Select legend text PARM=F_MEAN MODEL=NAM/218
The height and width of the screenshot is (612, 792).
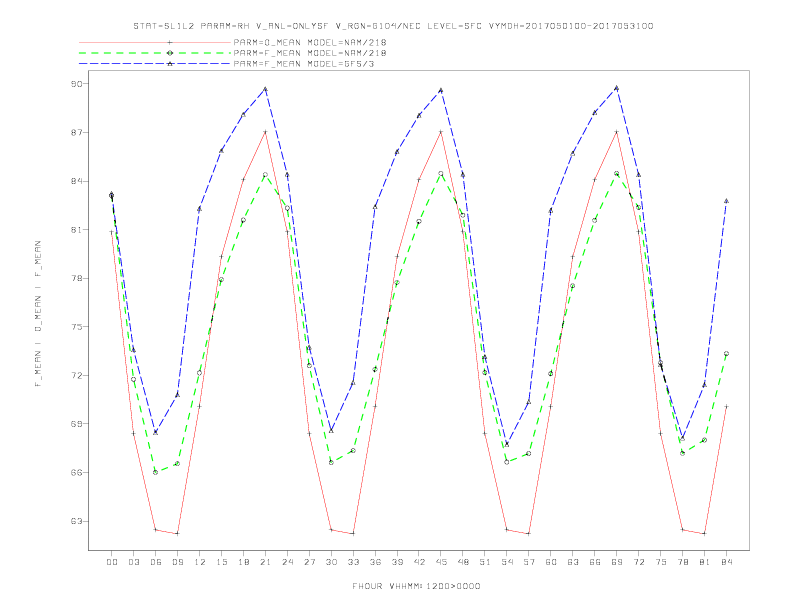pos(310,53)
